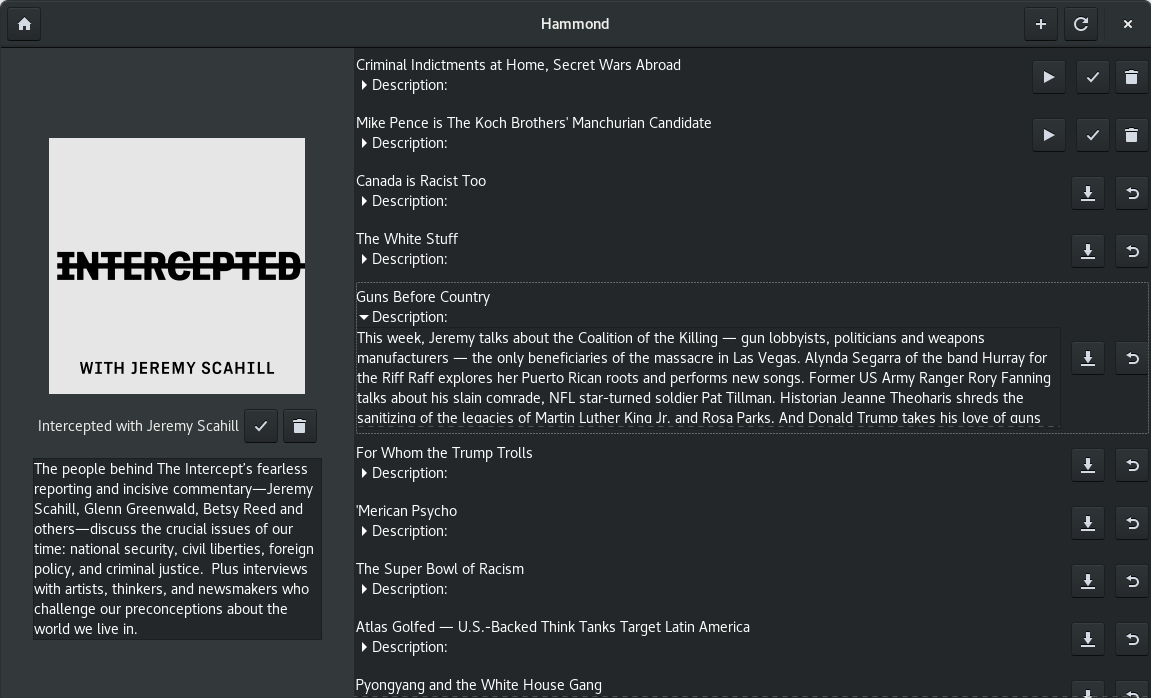The width and height of the screenshot is (1151, 698).
Task: Refresh the podcast feed
Action: [1081, 23]
